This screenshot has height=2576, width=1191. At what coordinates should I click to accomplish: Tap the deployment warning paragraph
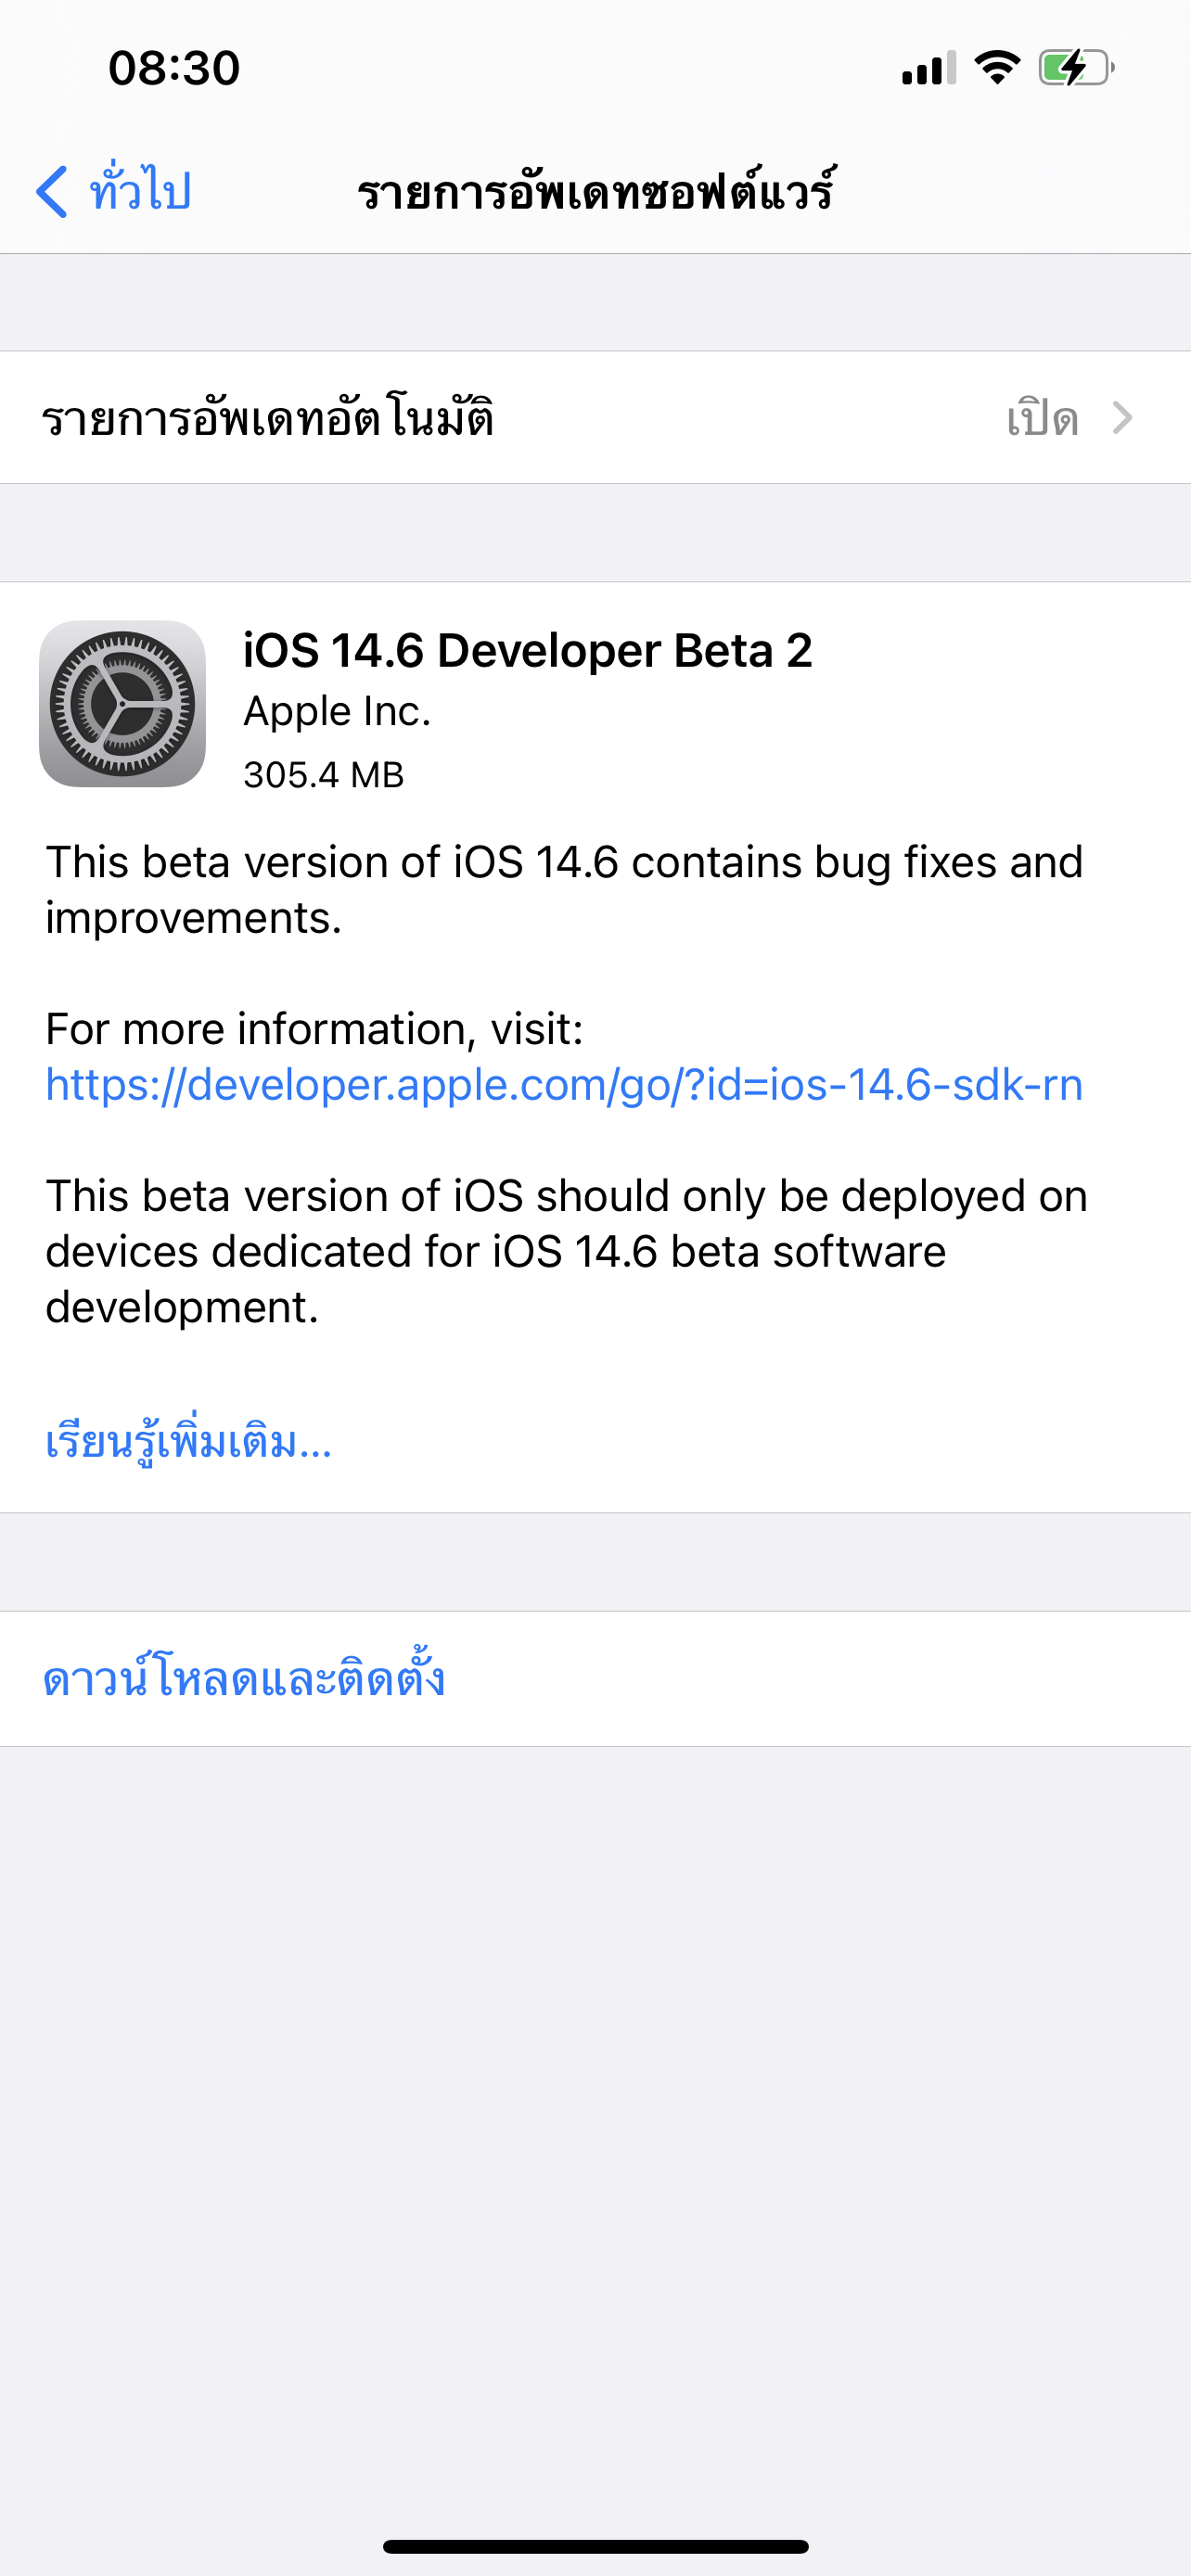tap(566, 1251)
